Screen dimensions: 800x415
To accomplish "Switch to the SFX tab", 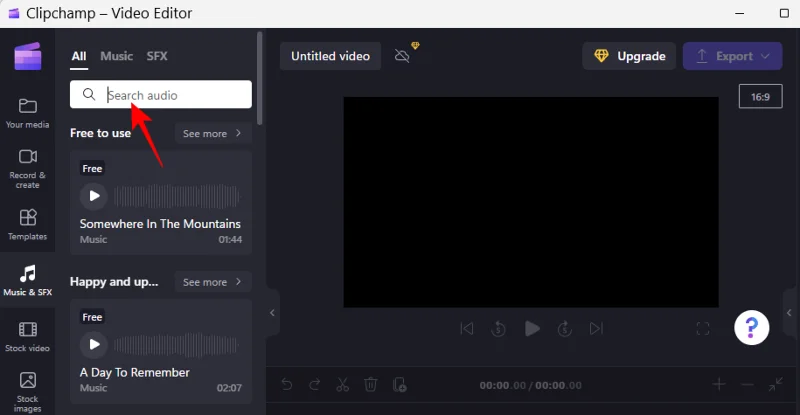I will coord(157,56).
